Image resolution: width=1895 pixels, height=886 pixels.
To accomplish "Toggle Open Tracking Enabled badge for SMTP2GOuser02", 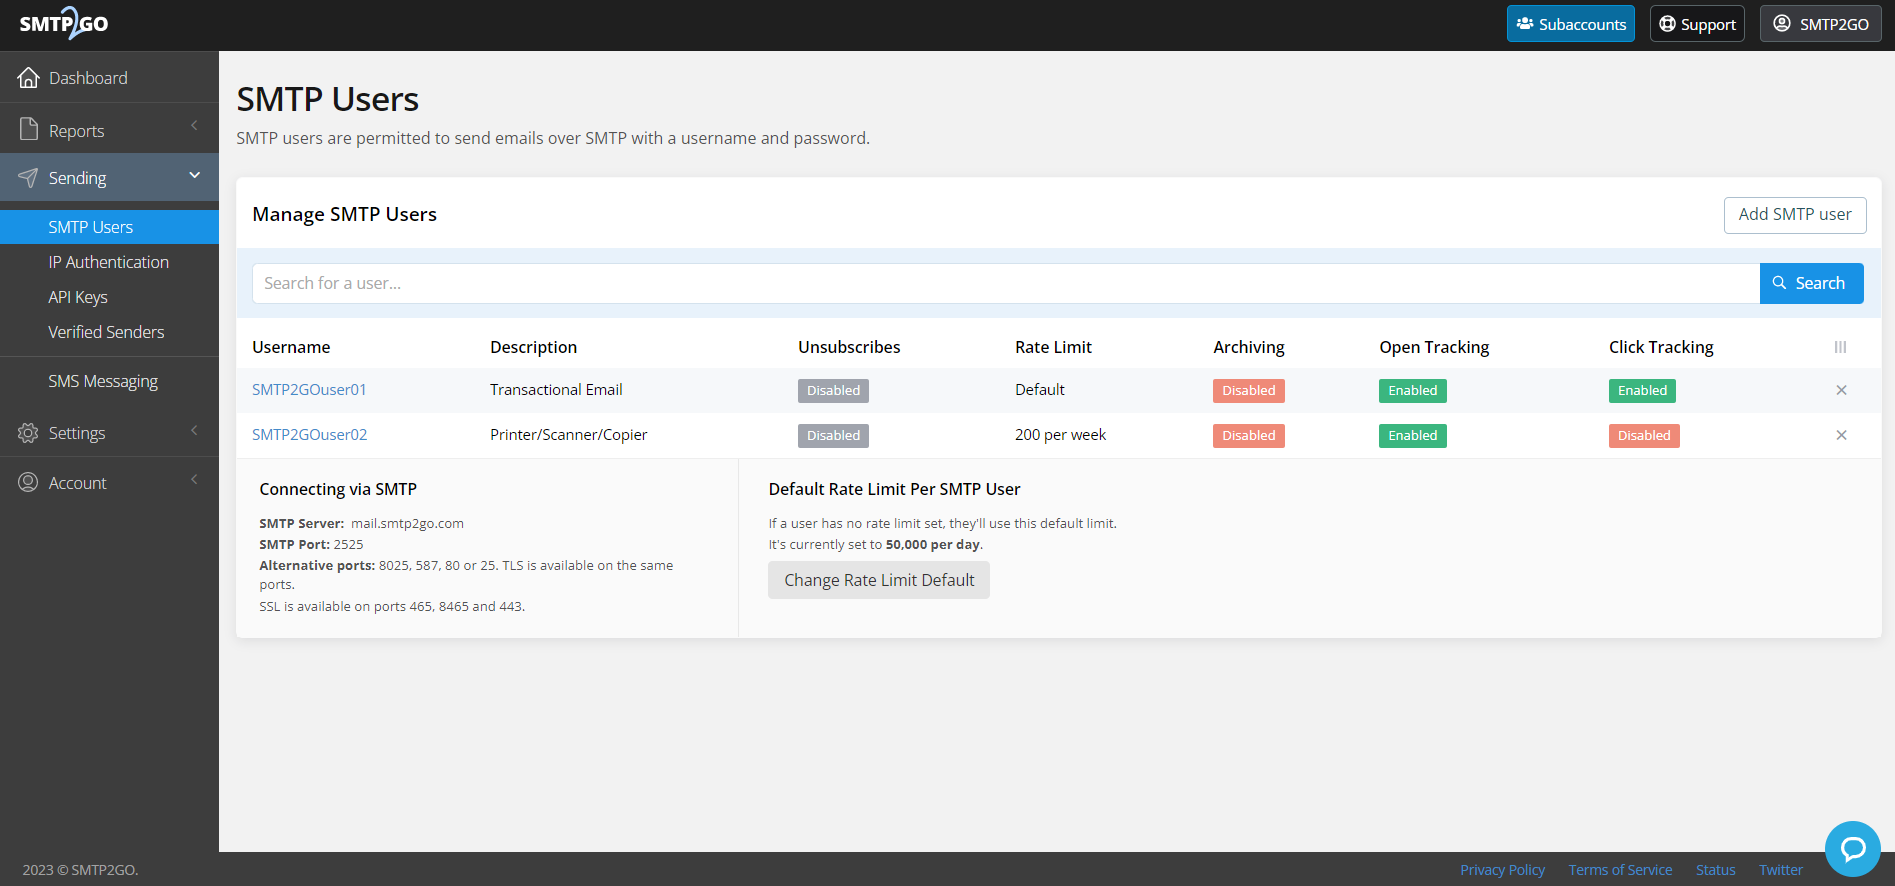I will [x=1413, y=436].
